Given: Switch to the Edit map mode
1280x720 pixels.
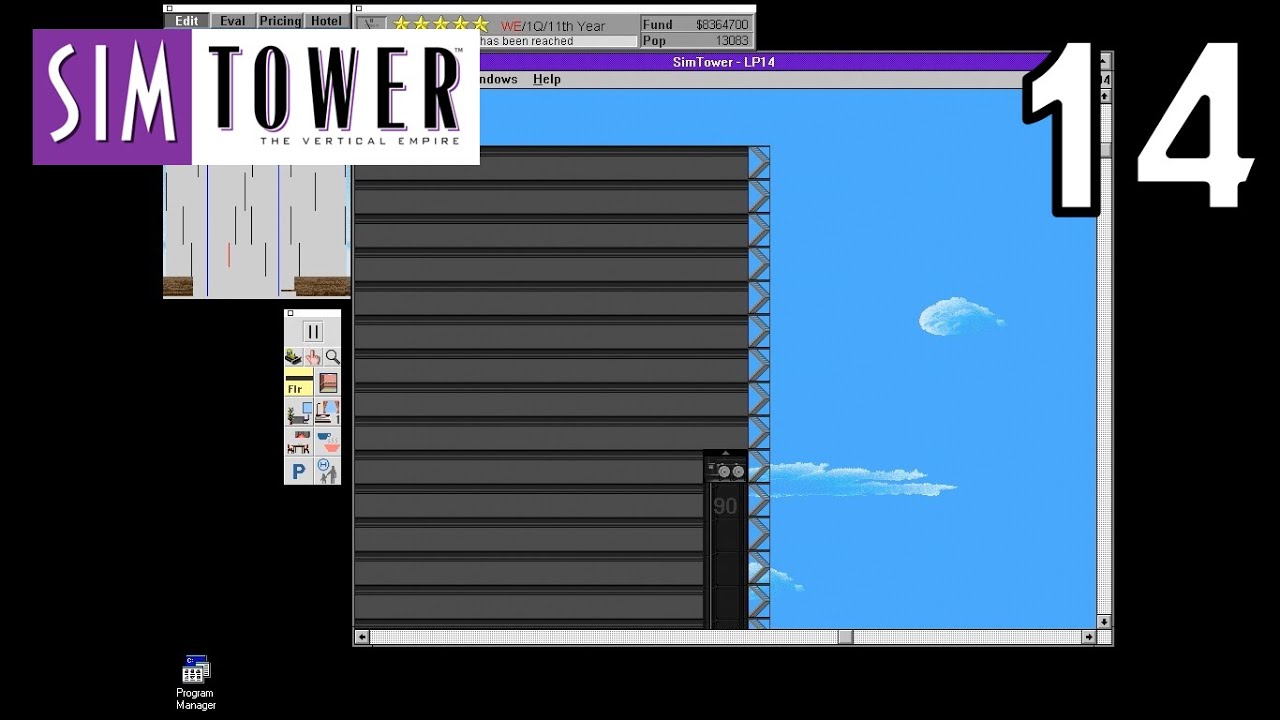Looking at the screenshot, I should pos(187,21).
